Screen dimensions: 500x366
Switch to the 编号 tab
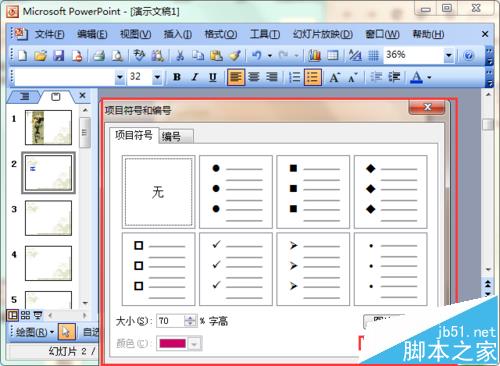point(175,136)
